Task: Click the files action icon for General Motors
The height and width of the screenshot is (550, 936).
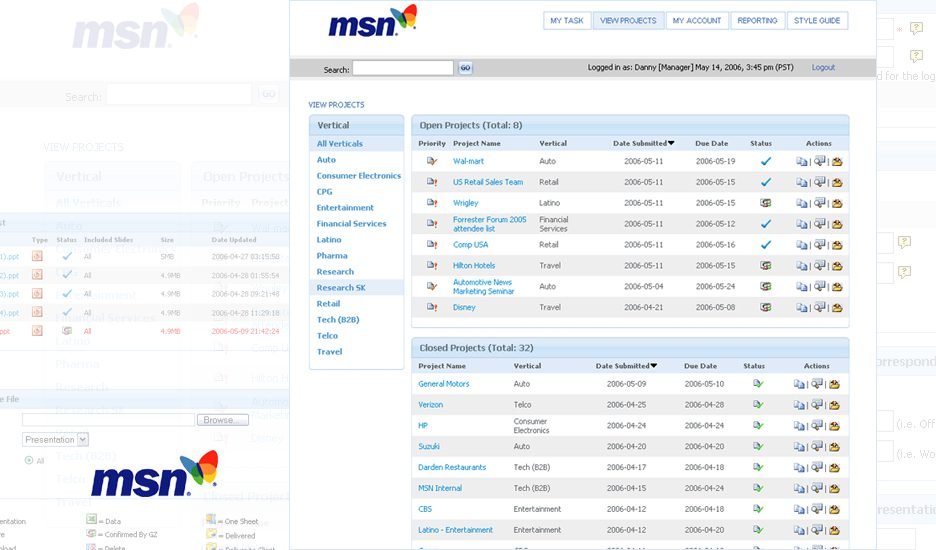Action: click(x=799, y=384)
